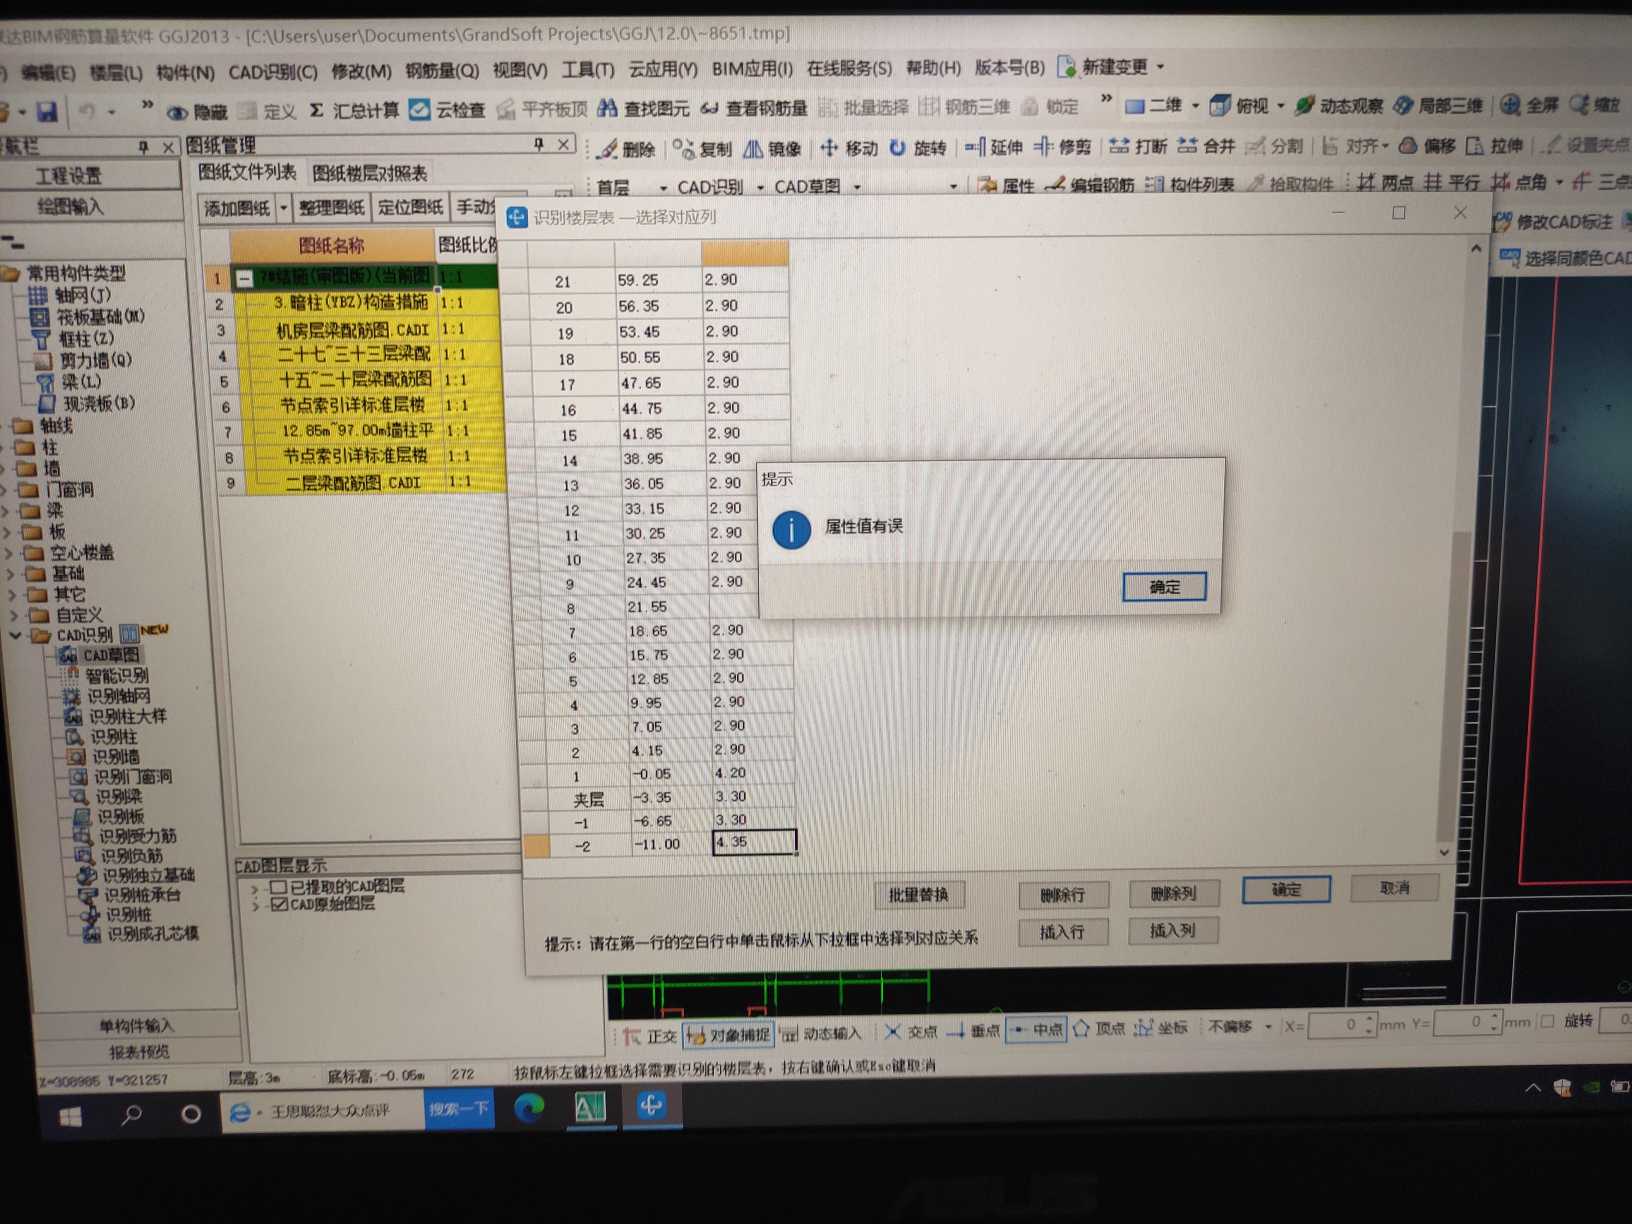Select the 复制 copy tool

pyautogui.click(x=703, y=149)
